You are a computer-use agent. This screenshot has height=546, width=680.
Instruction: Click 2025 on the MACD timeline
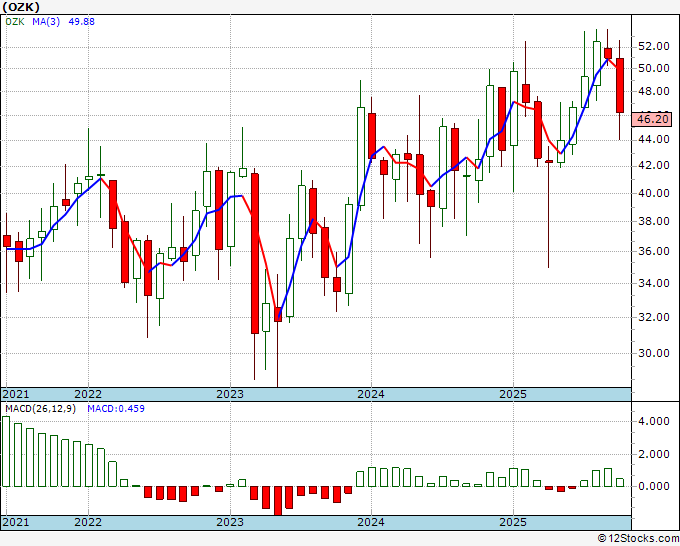(513, 522)
